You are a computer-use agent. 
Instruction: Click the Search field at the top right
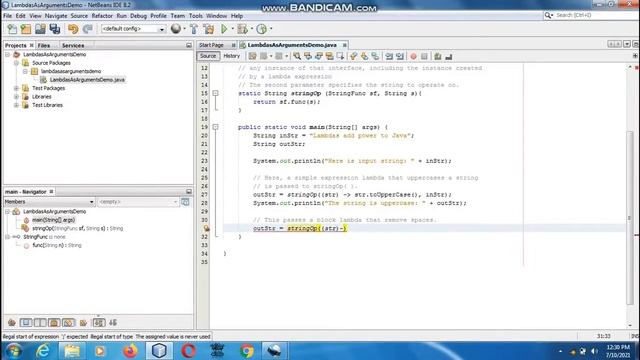(594, 15)
